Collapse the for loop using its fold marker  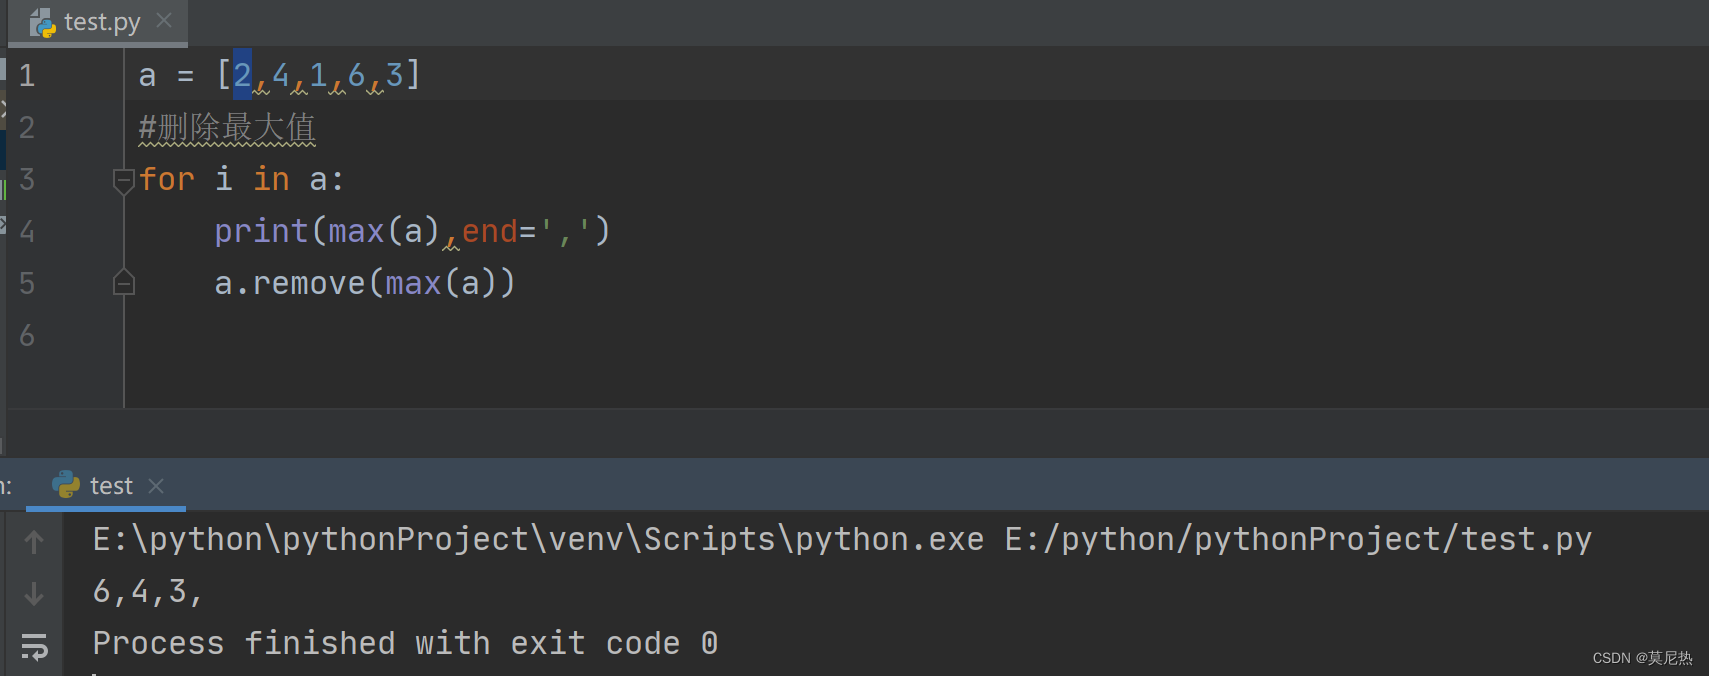tap(124, 180)
